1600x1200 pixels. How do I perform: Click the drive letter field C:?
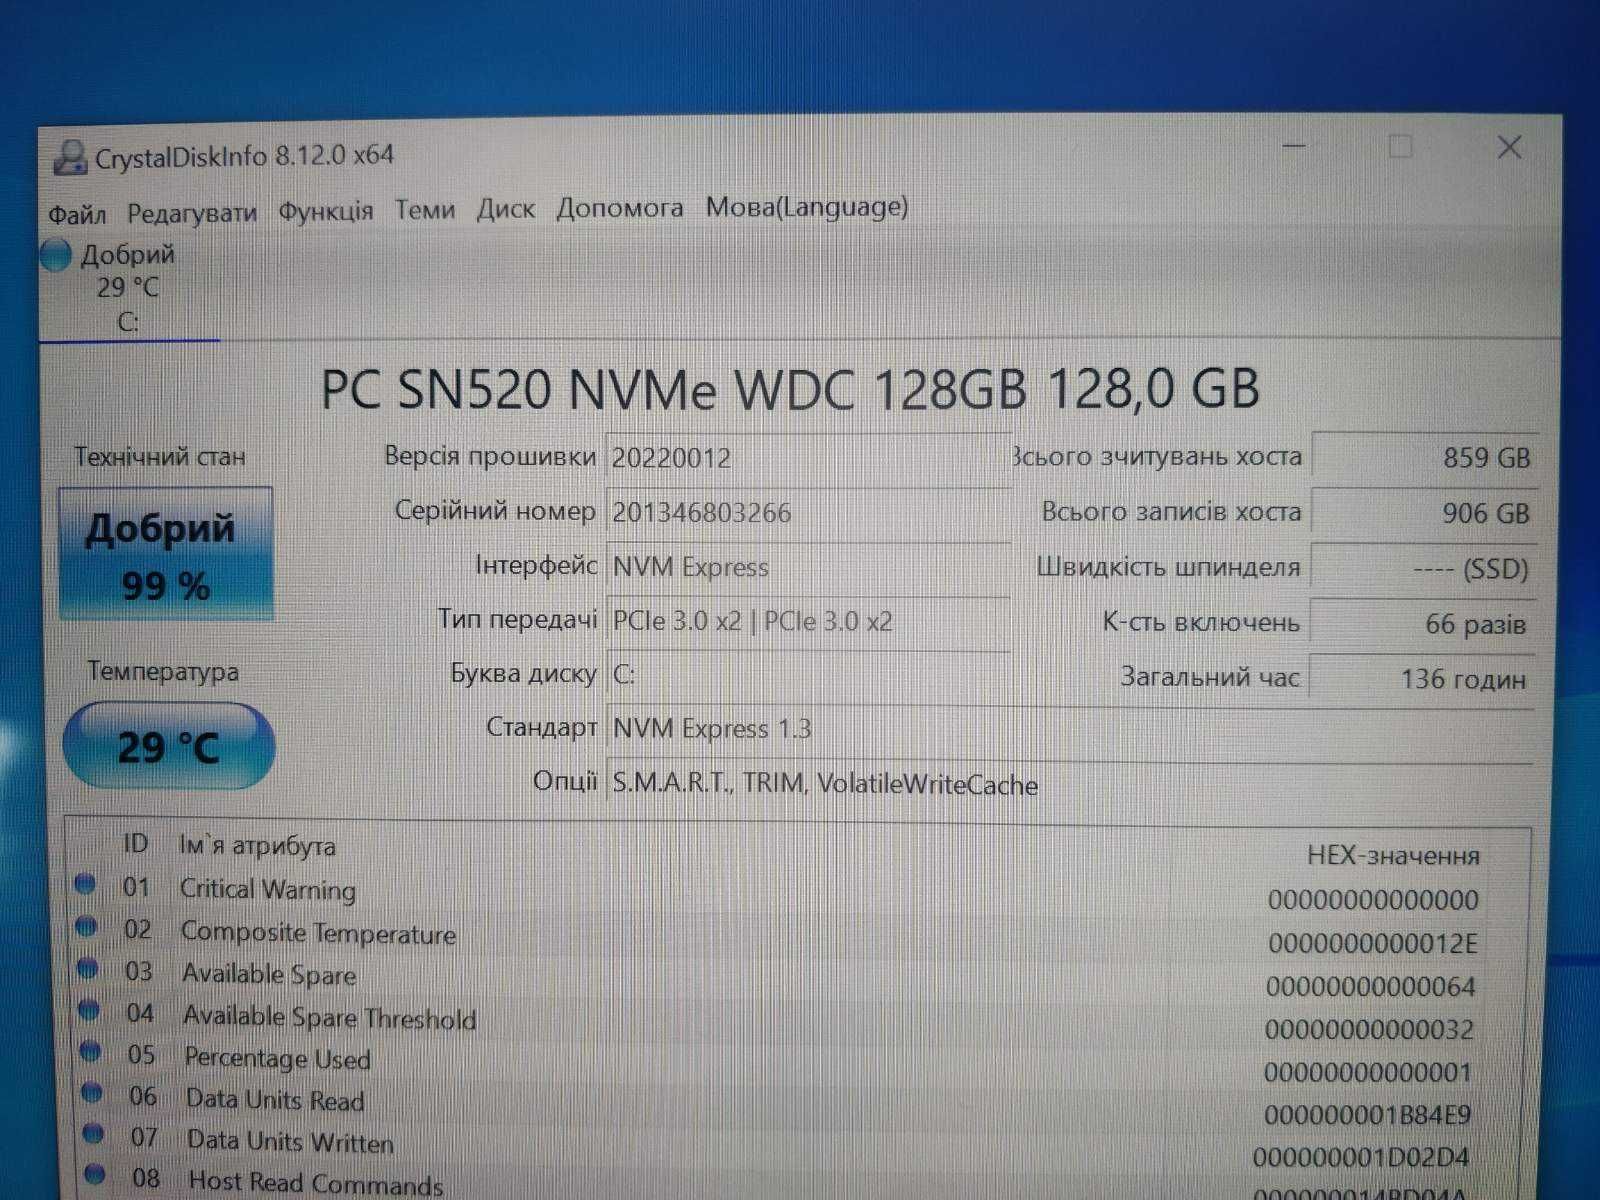coord(808,675)
